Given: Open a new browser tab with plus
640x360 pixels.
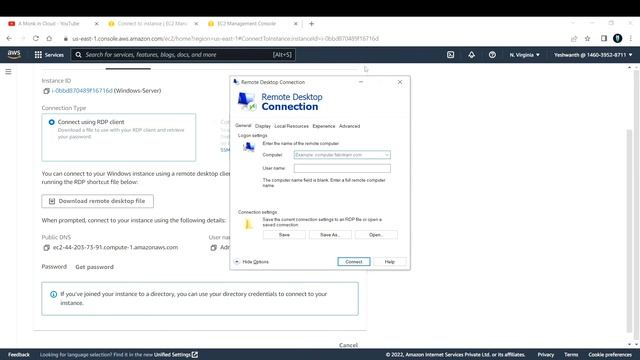Looking at the screenshot, I should click(311, 24).
